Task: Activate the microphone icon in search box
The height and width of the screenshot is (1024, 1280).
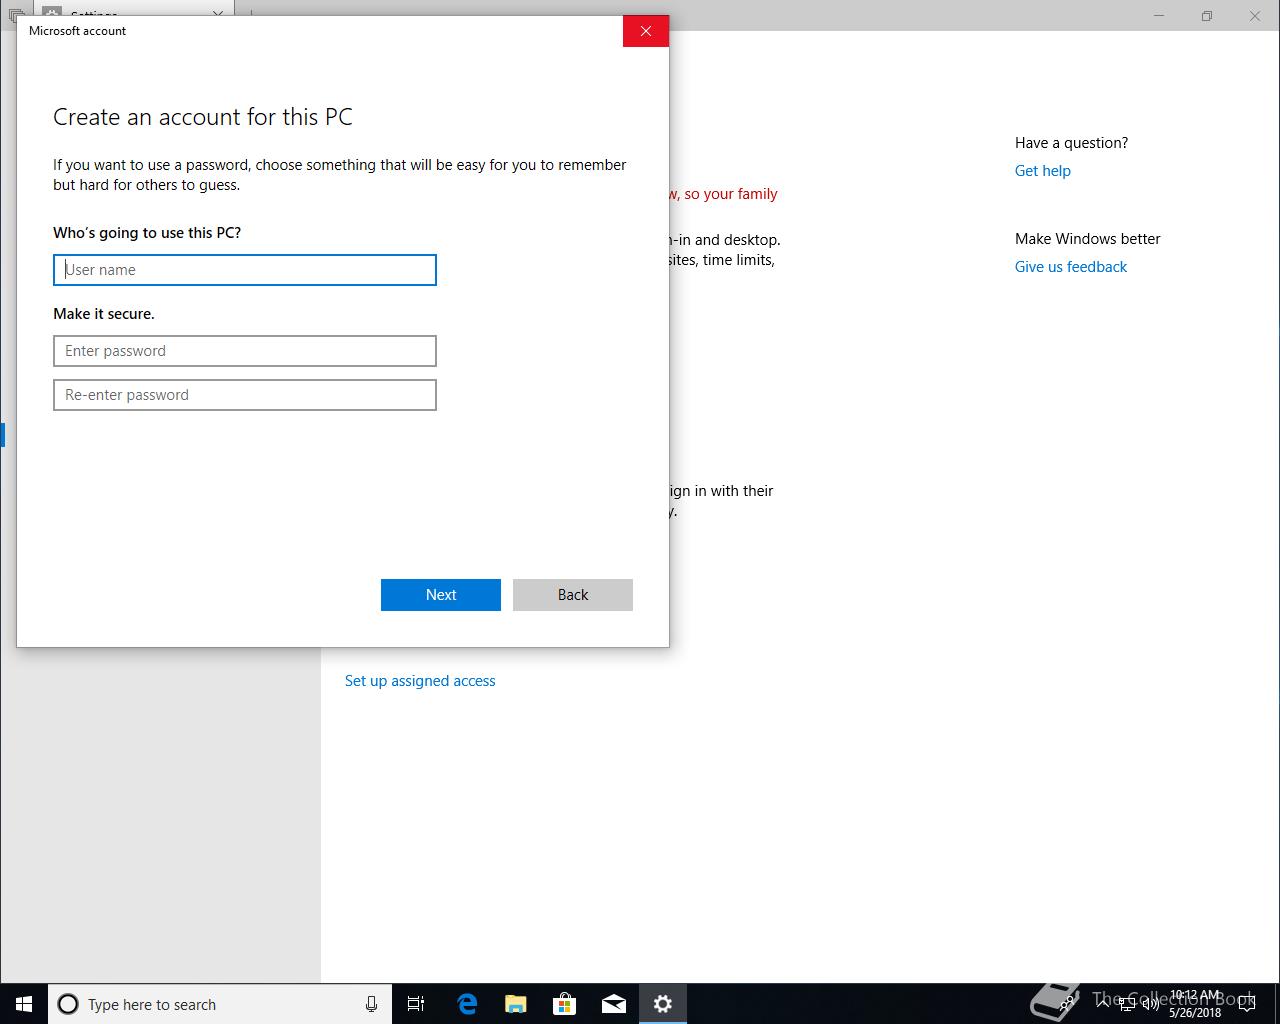Action: (x=371, y=1004)
